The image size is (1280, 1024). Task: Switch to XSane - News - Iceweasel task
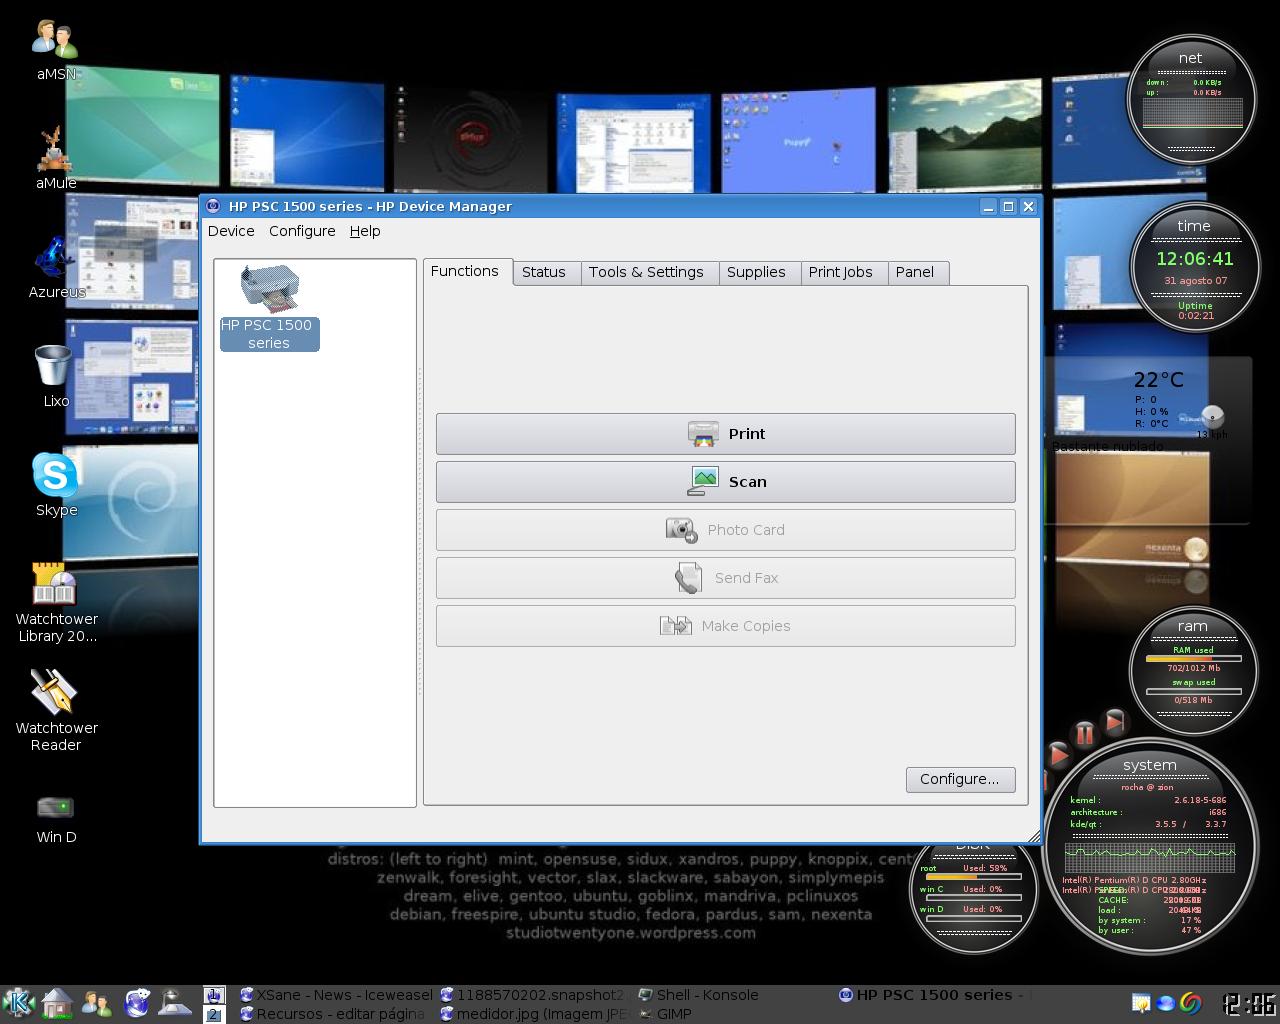tap(335, 995)
